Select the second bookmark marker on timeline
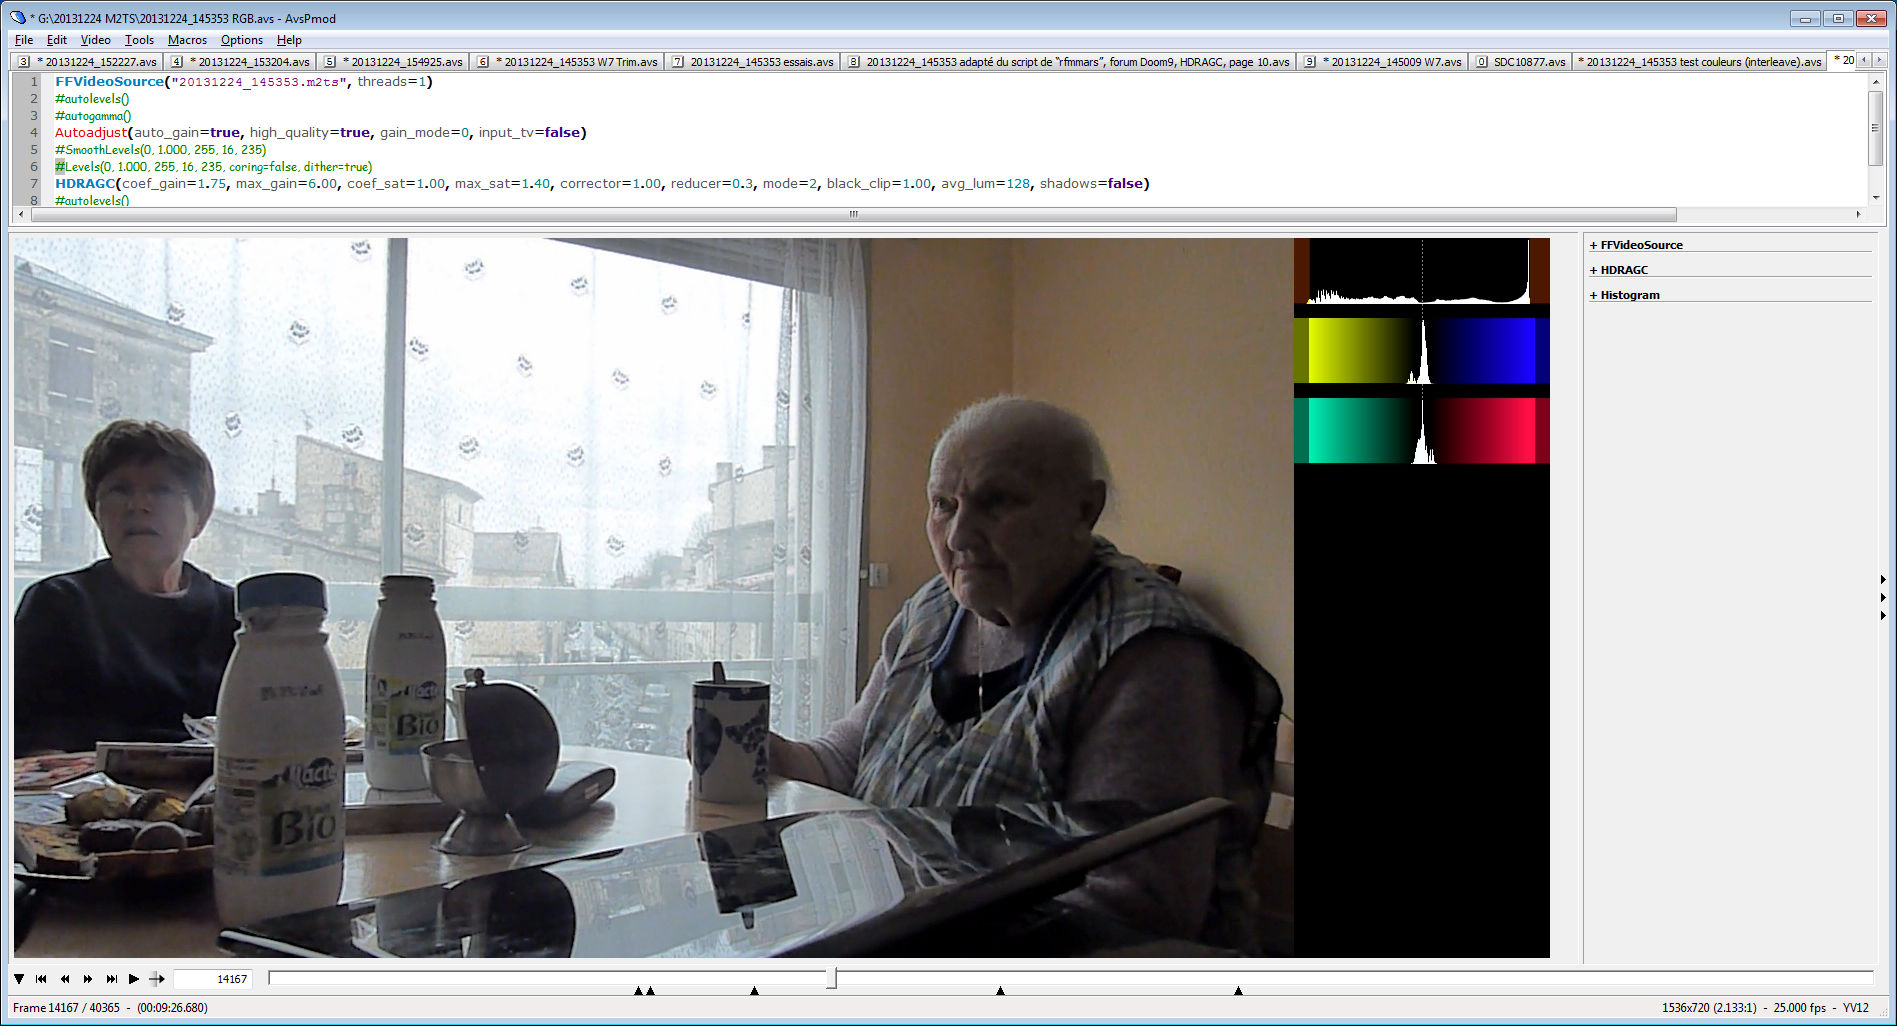The width and height of the screenshot is (1897, 1026). [650, 991]
